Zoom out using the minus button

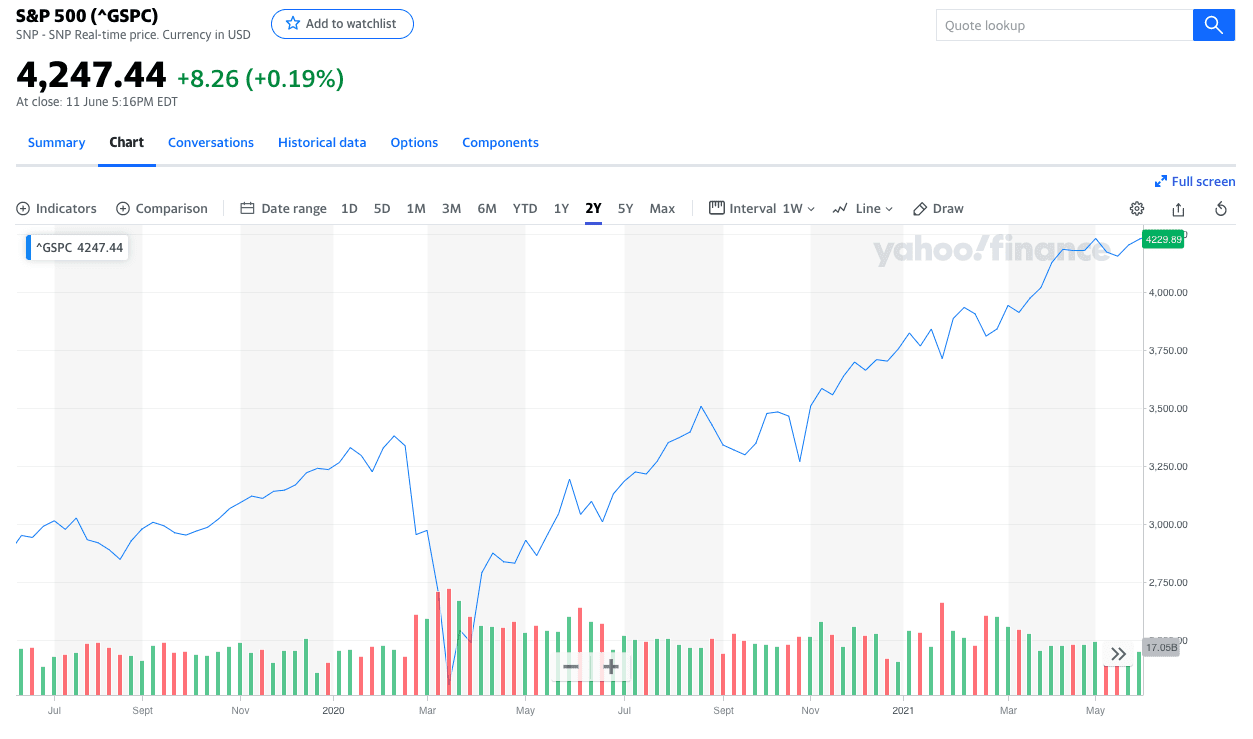570,667
